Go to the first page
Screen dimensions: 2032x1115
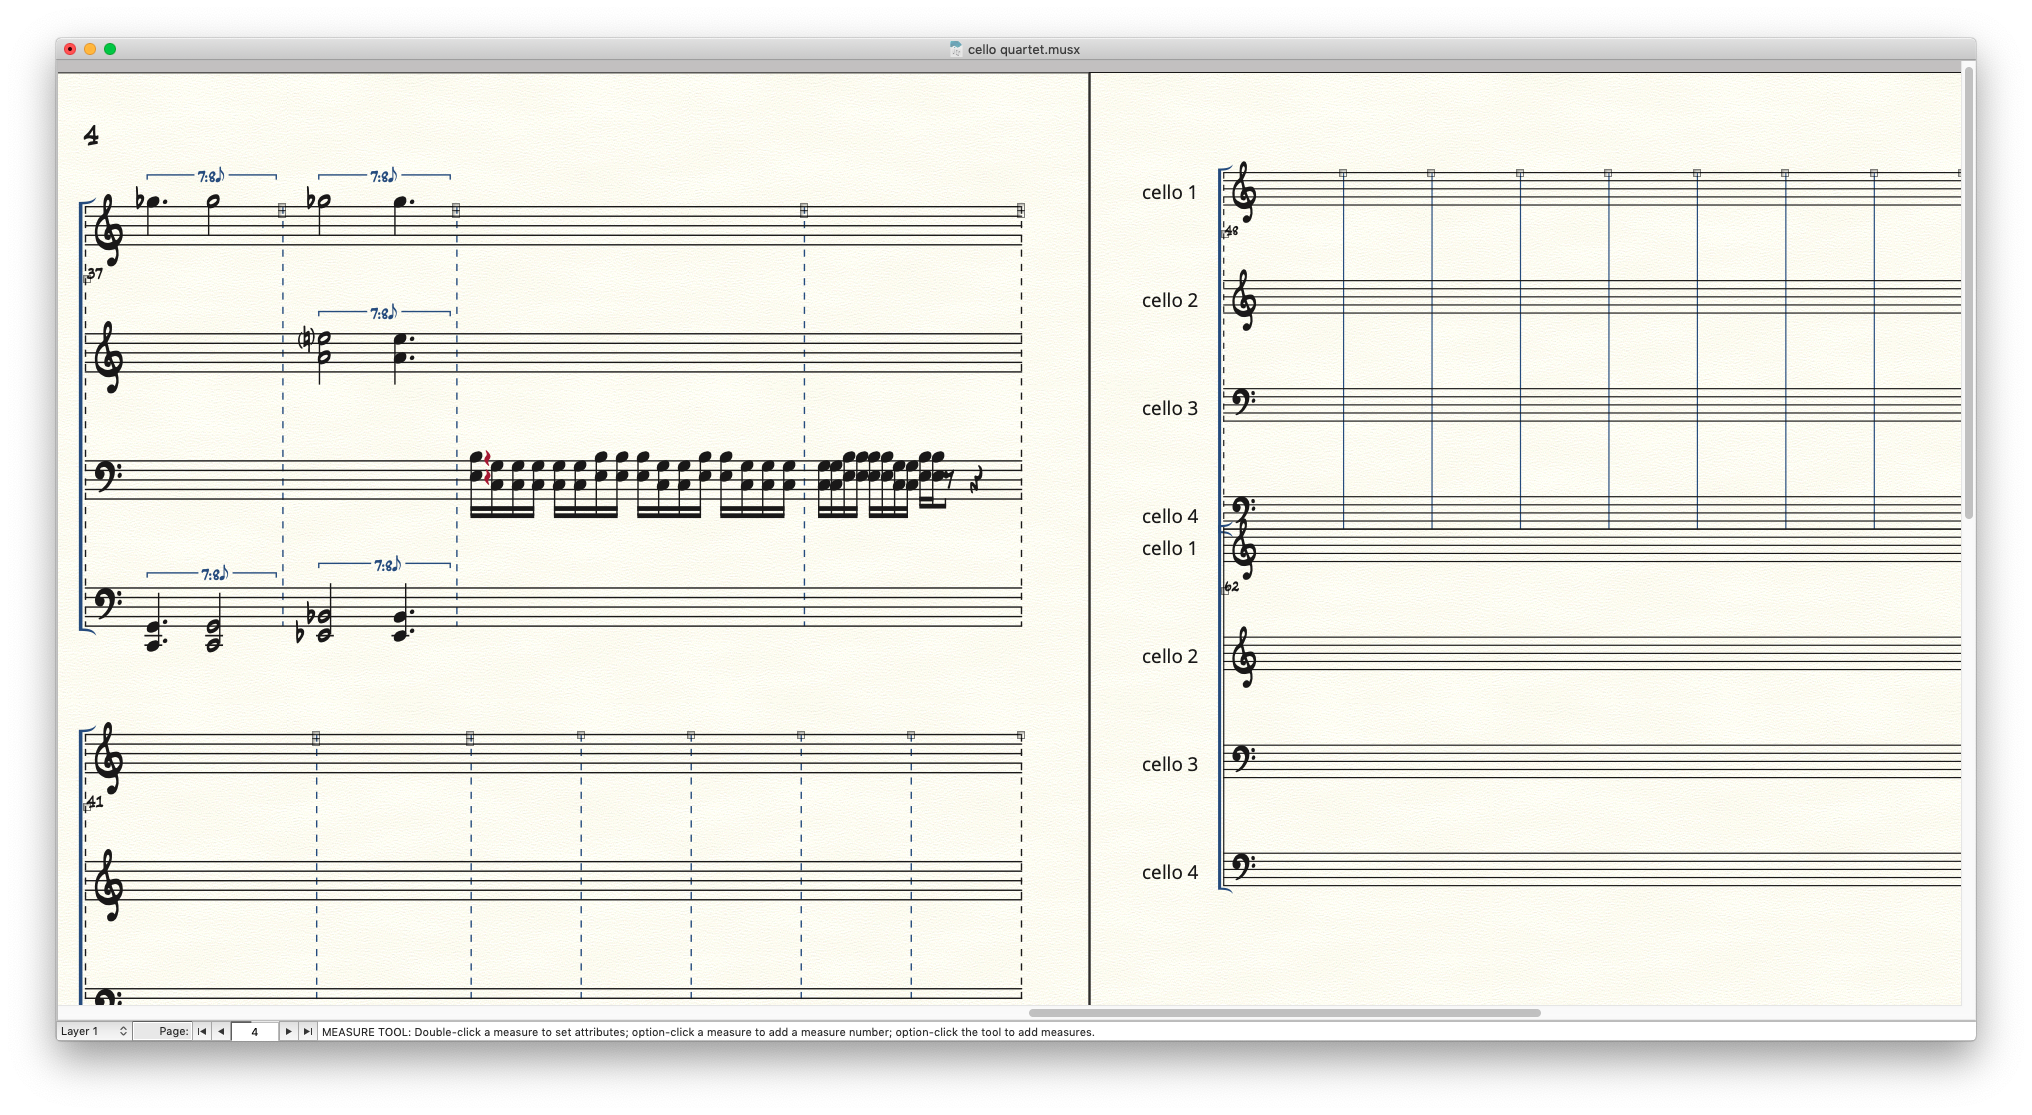point(202,1031)
